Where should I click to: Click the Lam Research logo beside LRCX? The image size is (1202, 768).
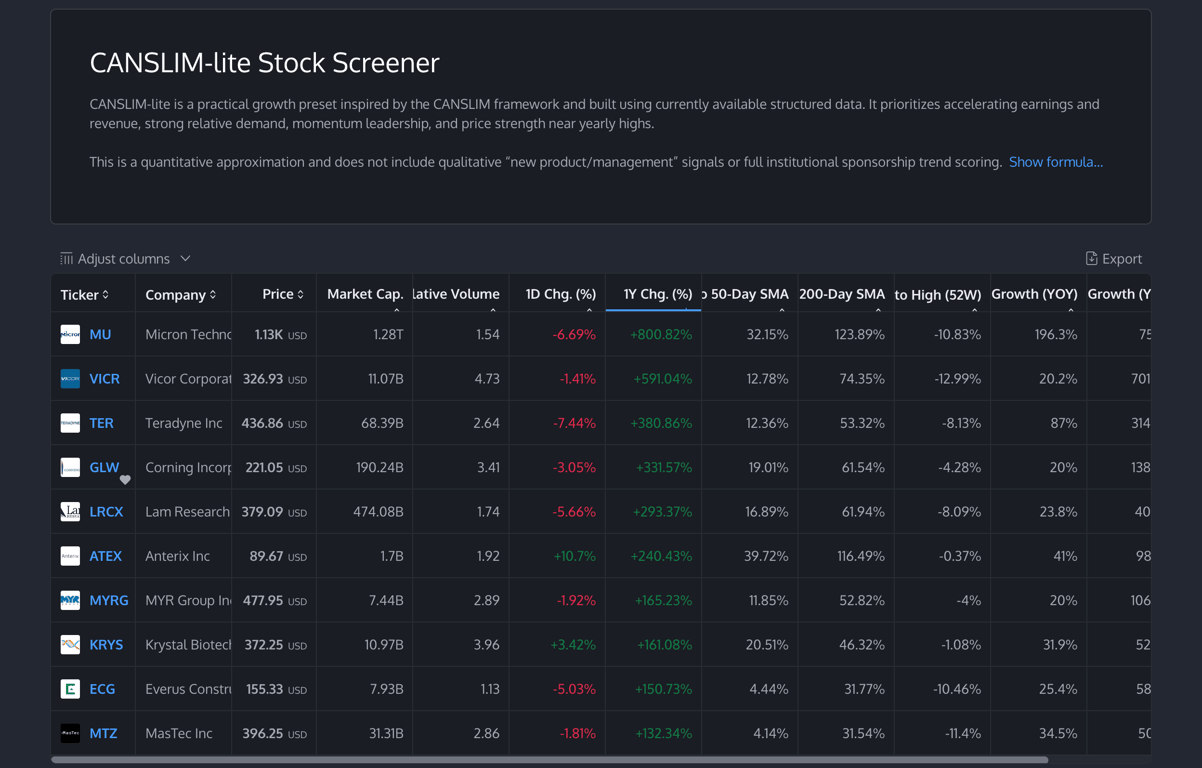(70, 512)
